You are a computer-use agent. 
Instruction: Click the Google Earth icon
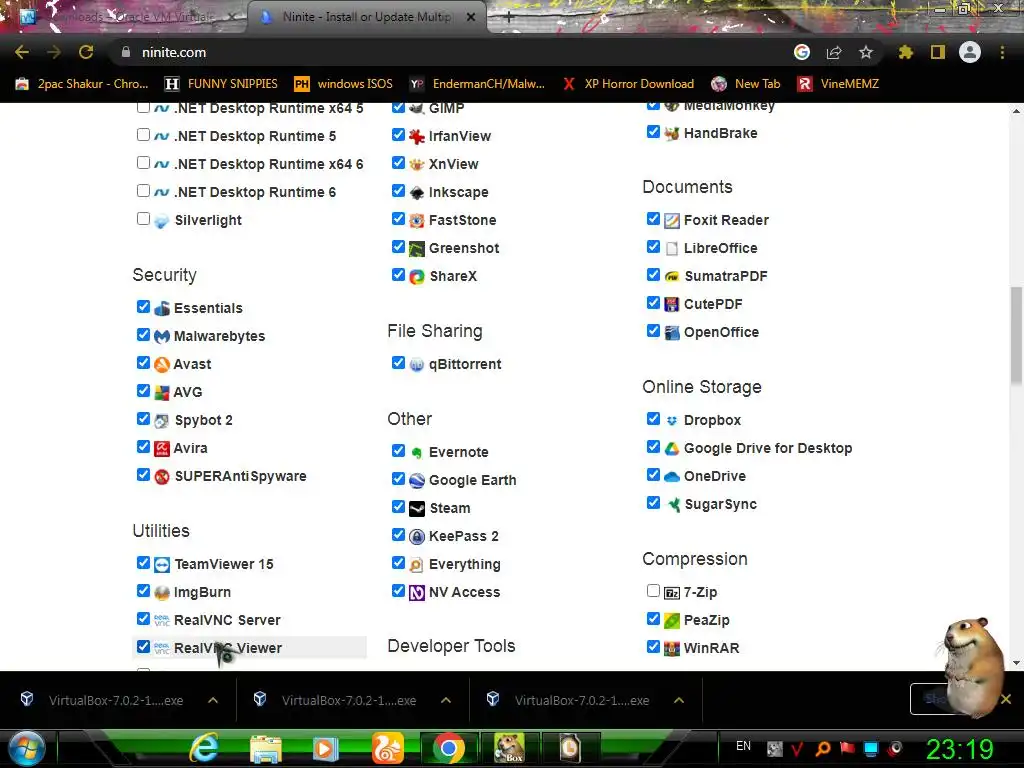(417, 481)
